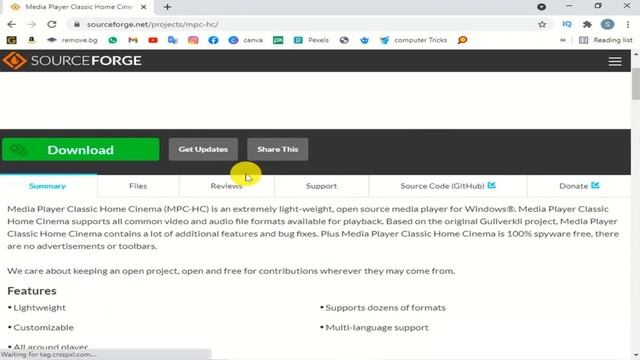Open the Files tab
Image resolution: width=640 pixels, height=360 pixels.
(138, 186)
